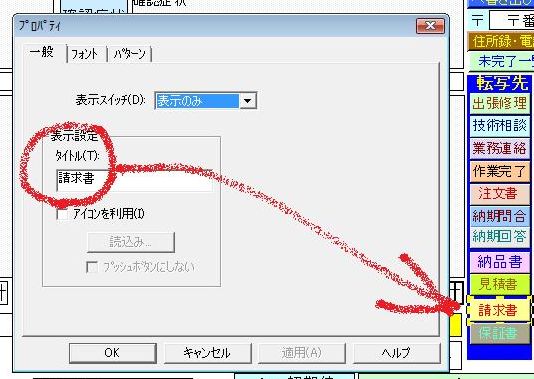The height and width of the screenshot is (379, 534).
Task: Select the 納品書 sidebar button
Action: pyautogui.click(x=499, y=262)
